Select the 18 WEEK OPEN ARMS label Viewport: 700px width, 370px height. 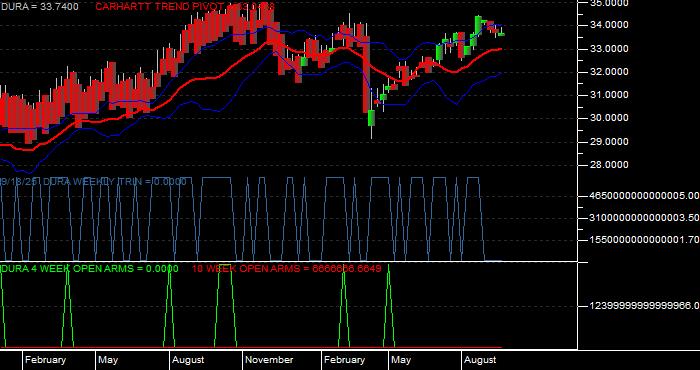tap(287, 269)
